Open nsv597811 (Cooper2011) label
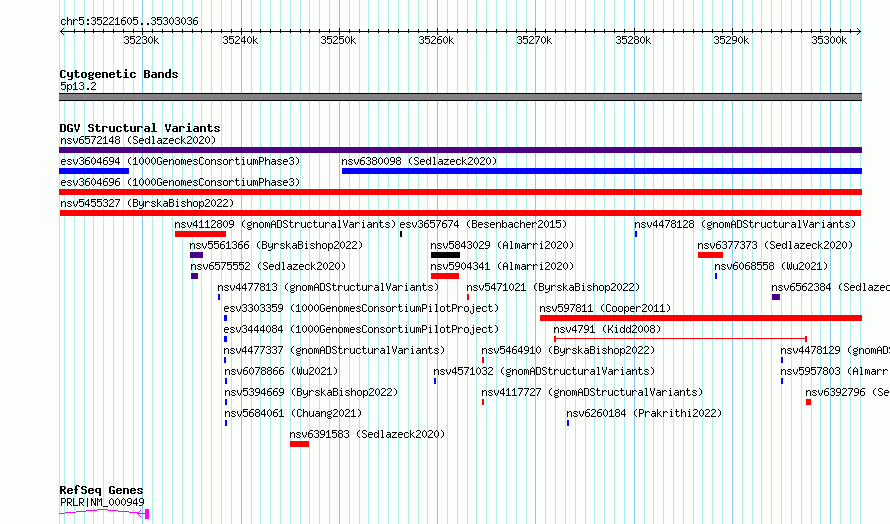 click(x=605, y=308)
